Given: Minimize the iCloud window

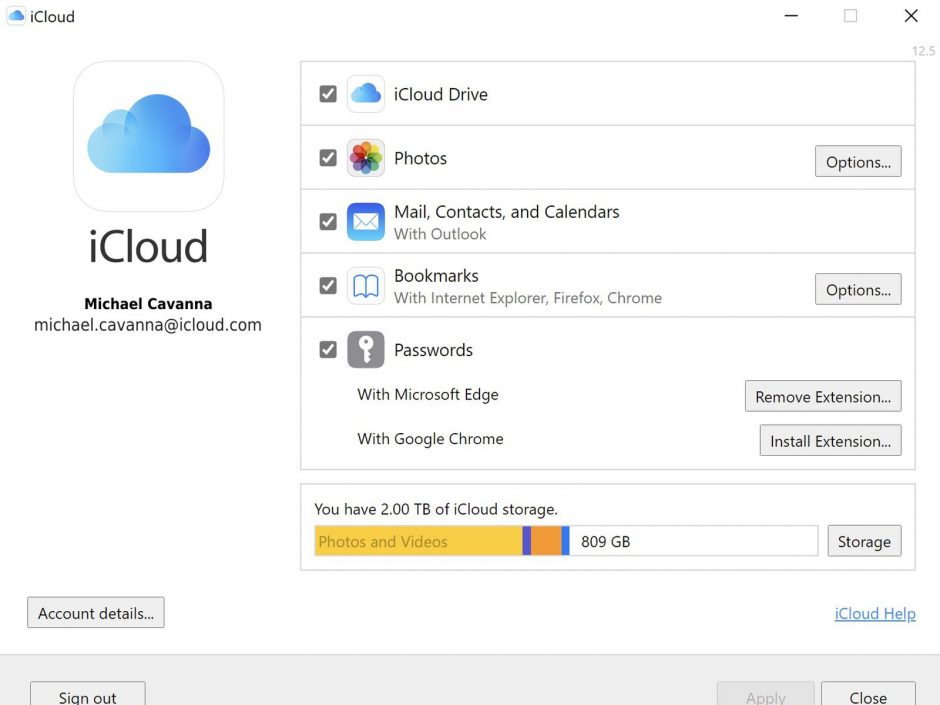Looking at the screenshot, I should pos(791,16).
